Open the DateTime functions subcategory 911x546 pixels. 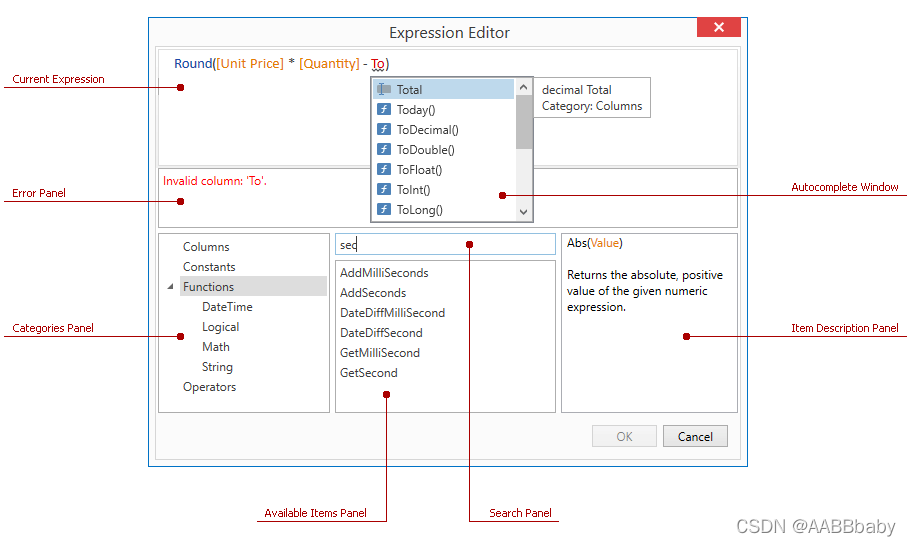click(x=227, y=307)
